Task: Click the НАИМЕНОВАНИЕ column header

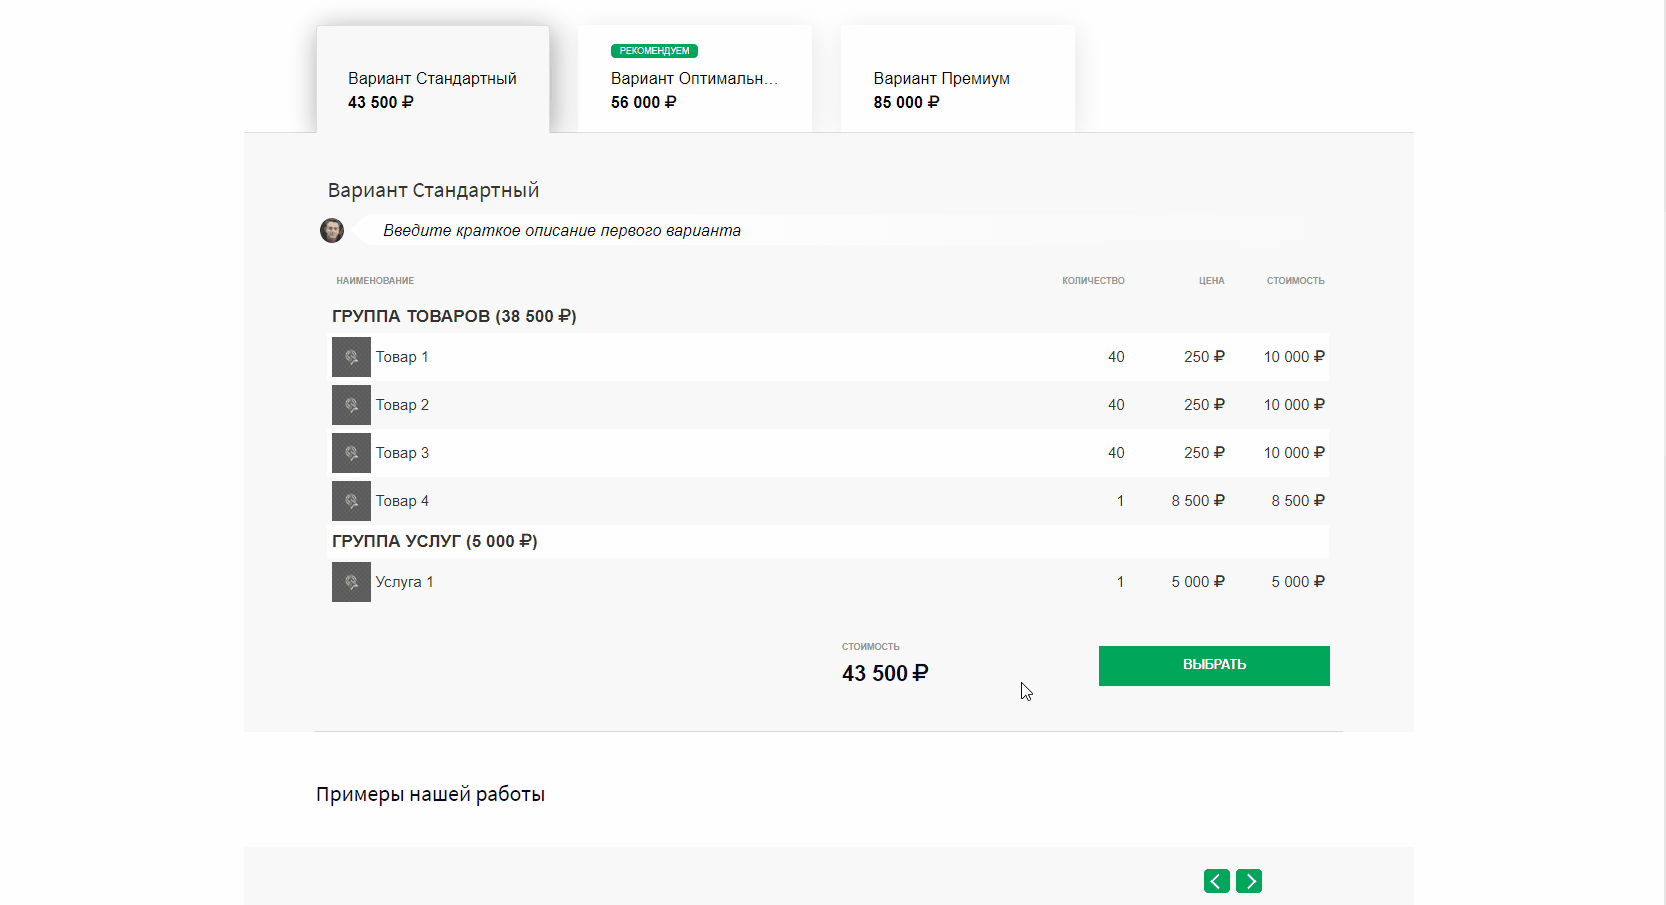Action: click(375, 281)
